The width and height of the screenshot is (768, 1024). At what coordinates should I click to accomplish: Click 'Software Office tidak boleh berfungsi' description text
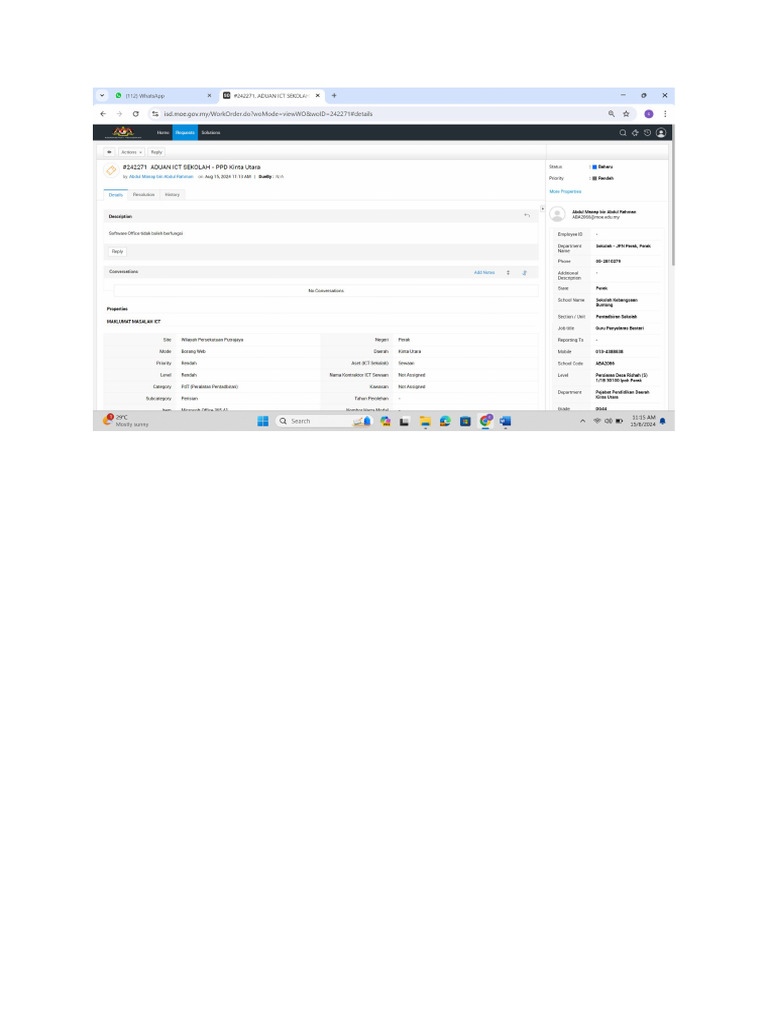[x=146, y=233]
